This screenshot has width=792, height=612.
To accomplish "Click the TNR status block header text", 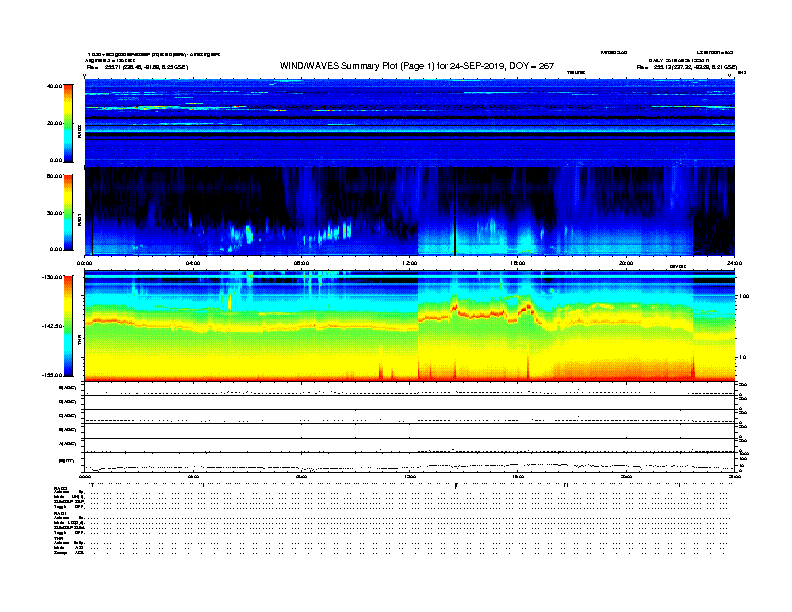I will click(59, 538).
